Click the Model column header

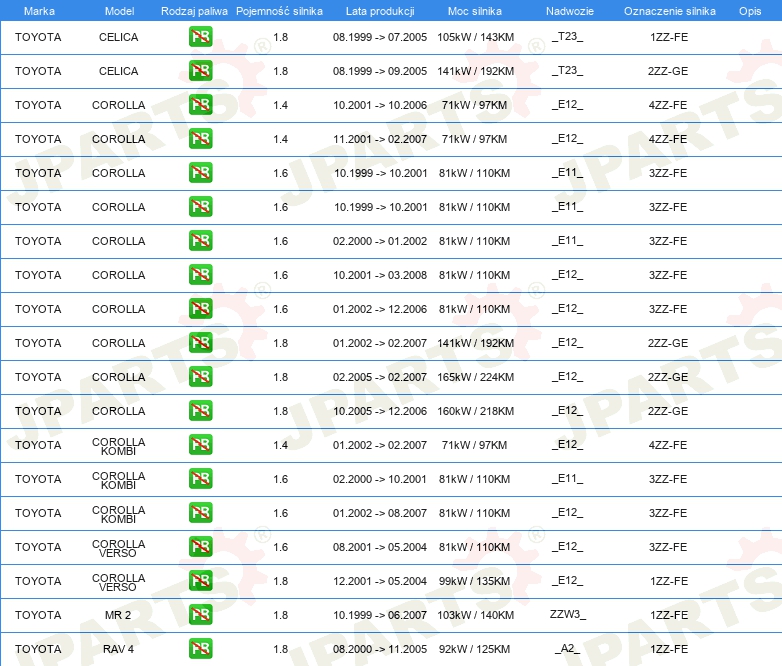tap(119, 11)
